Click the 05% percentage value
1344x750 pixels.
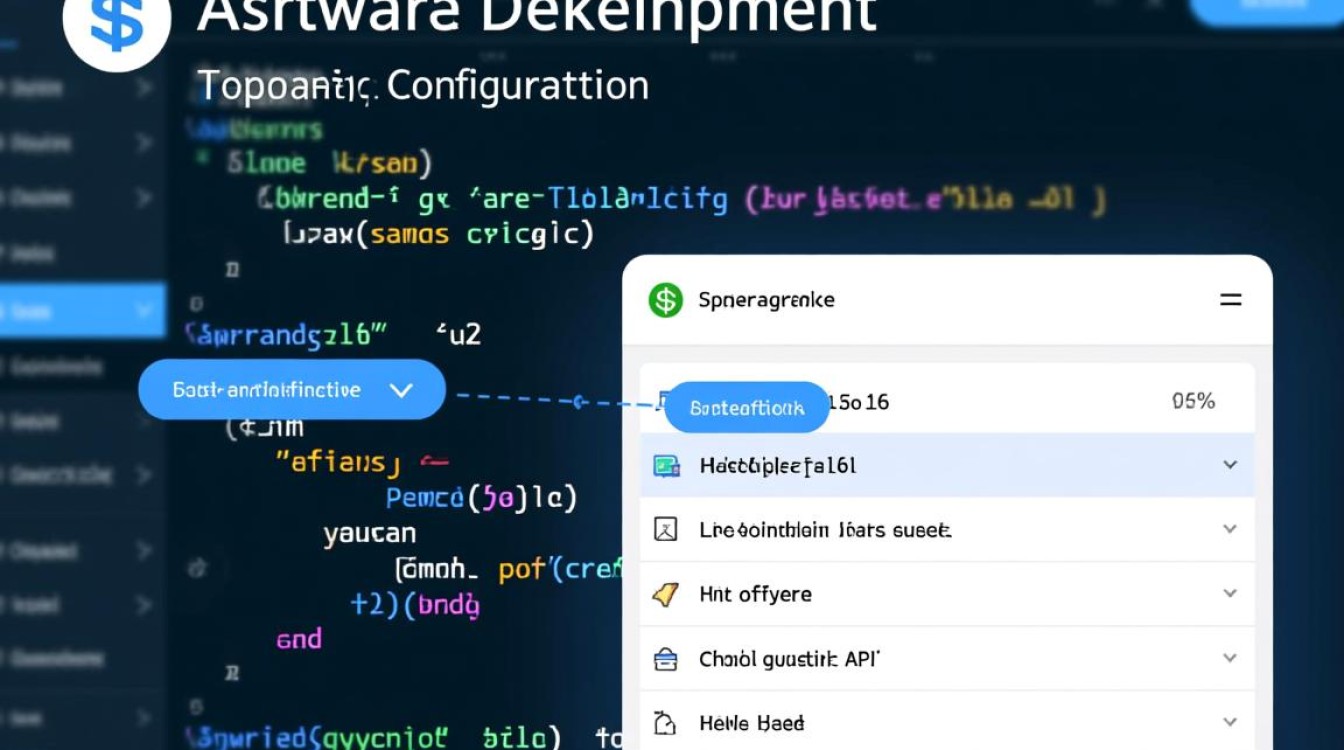[1192, 402]
